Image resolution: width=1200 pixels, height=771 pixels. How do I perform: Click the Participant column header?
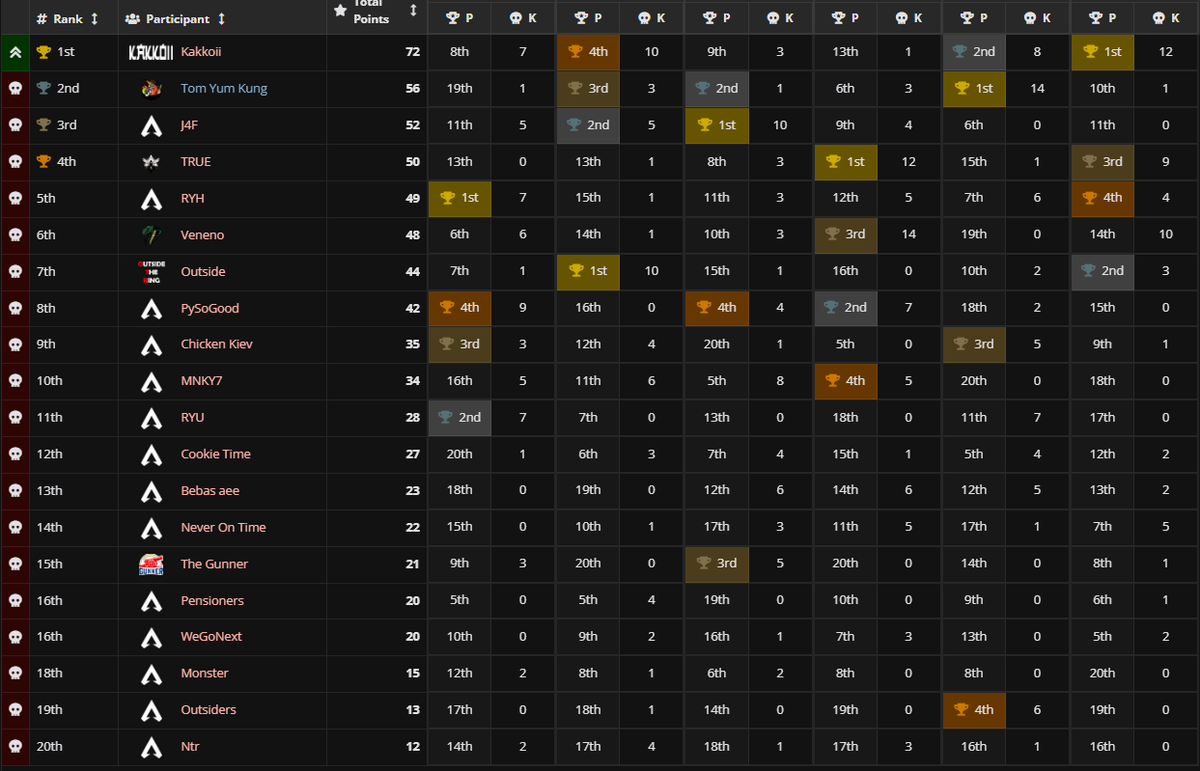[176, 19]
